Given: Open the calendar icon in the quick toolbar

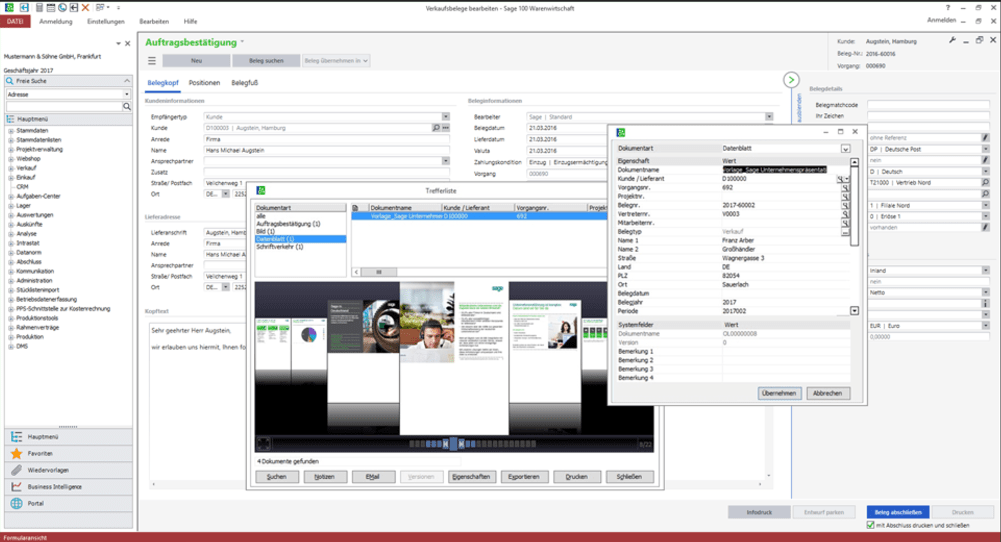Looking at the screenshot, I should click(50, 8).
